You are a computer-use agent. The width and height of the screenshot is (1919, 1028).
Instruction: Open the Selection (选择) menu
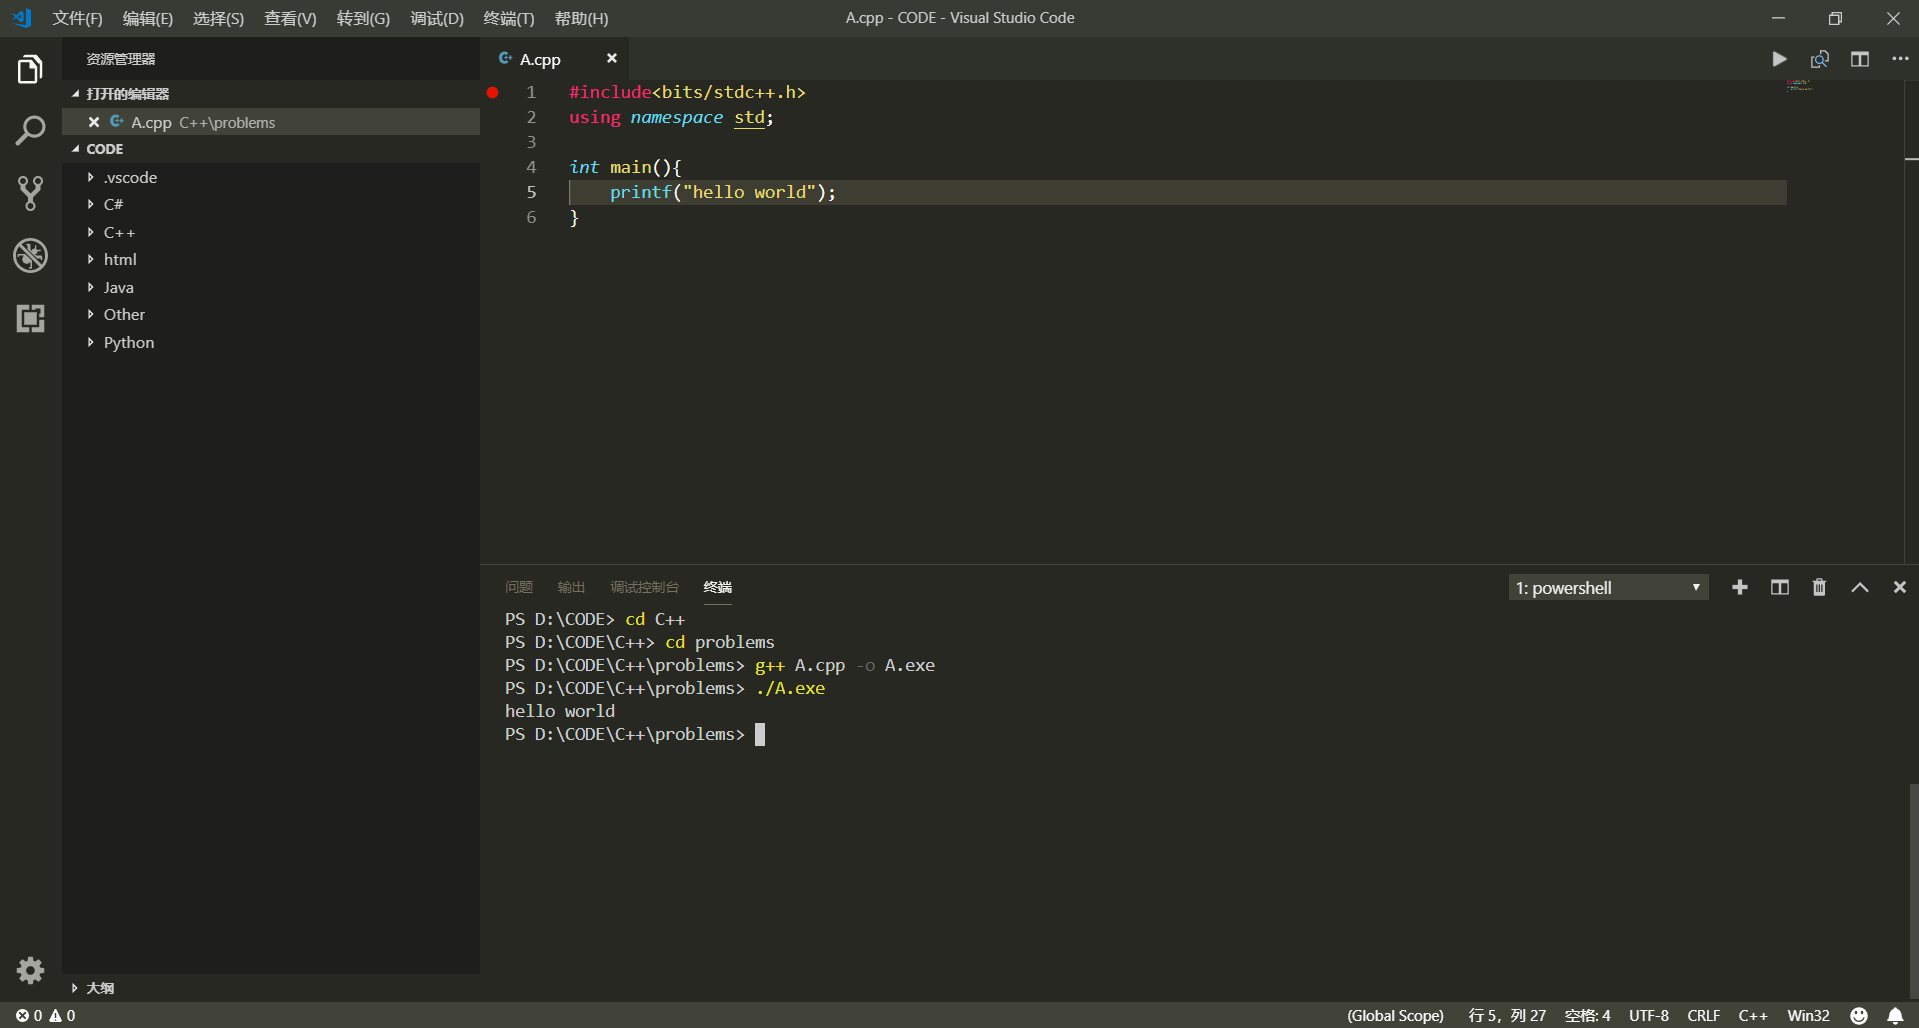(x=218, y=18)
